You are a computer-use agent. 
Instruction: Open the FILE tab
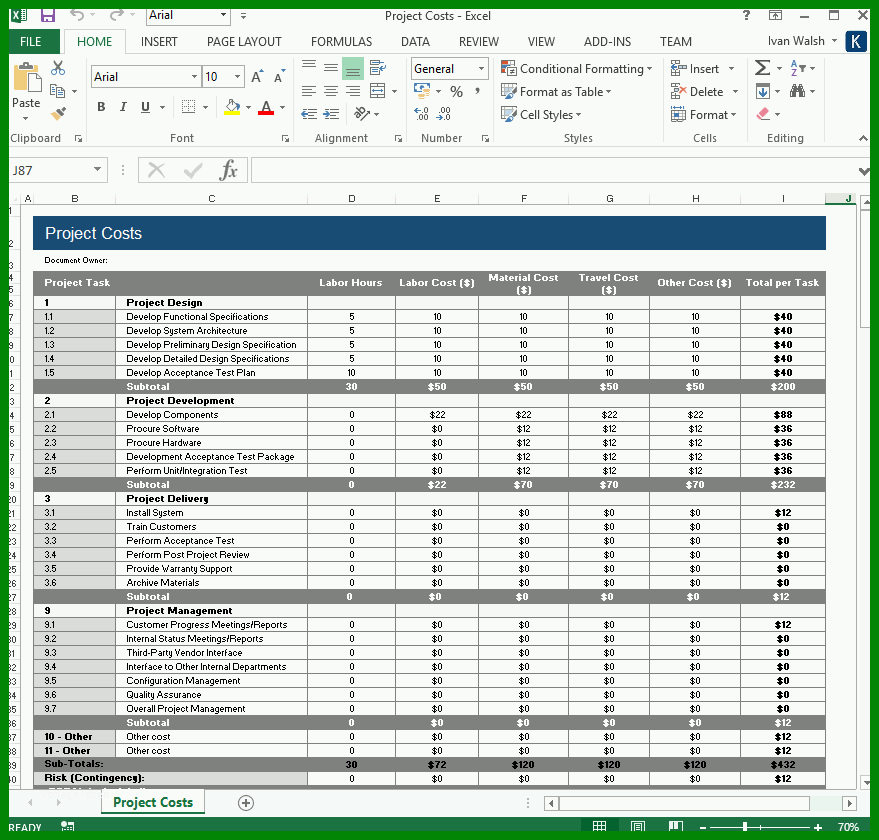pos(30,41)
